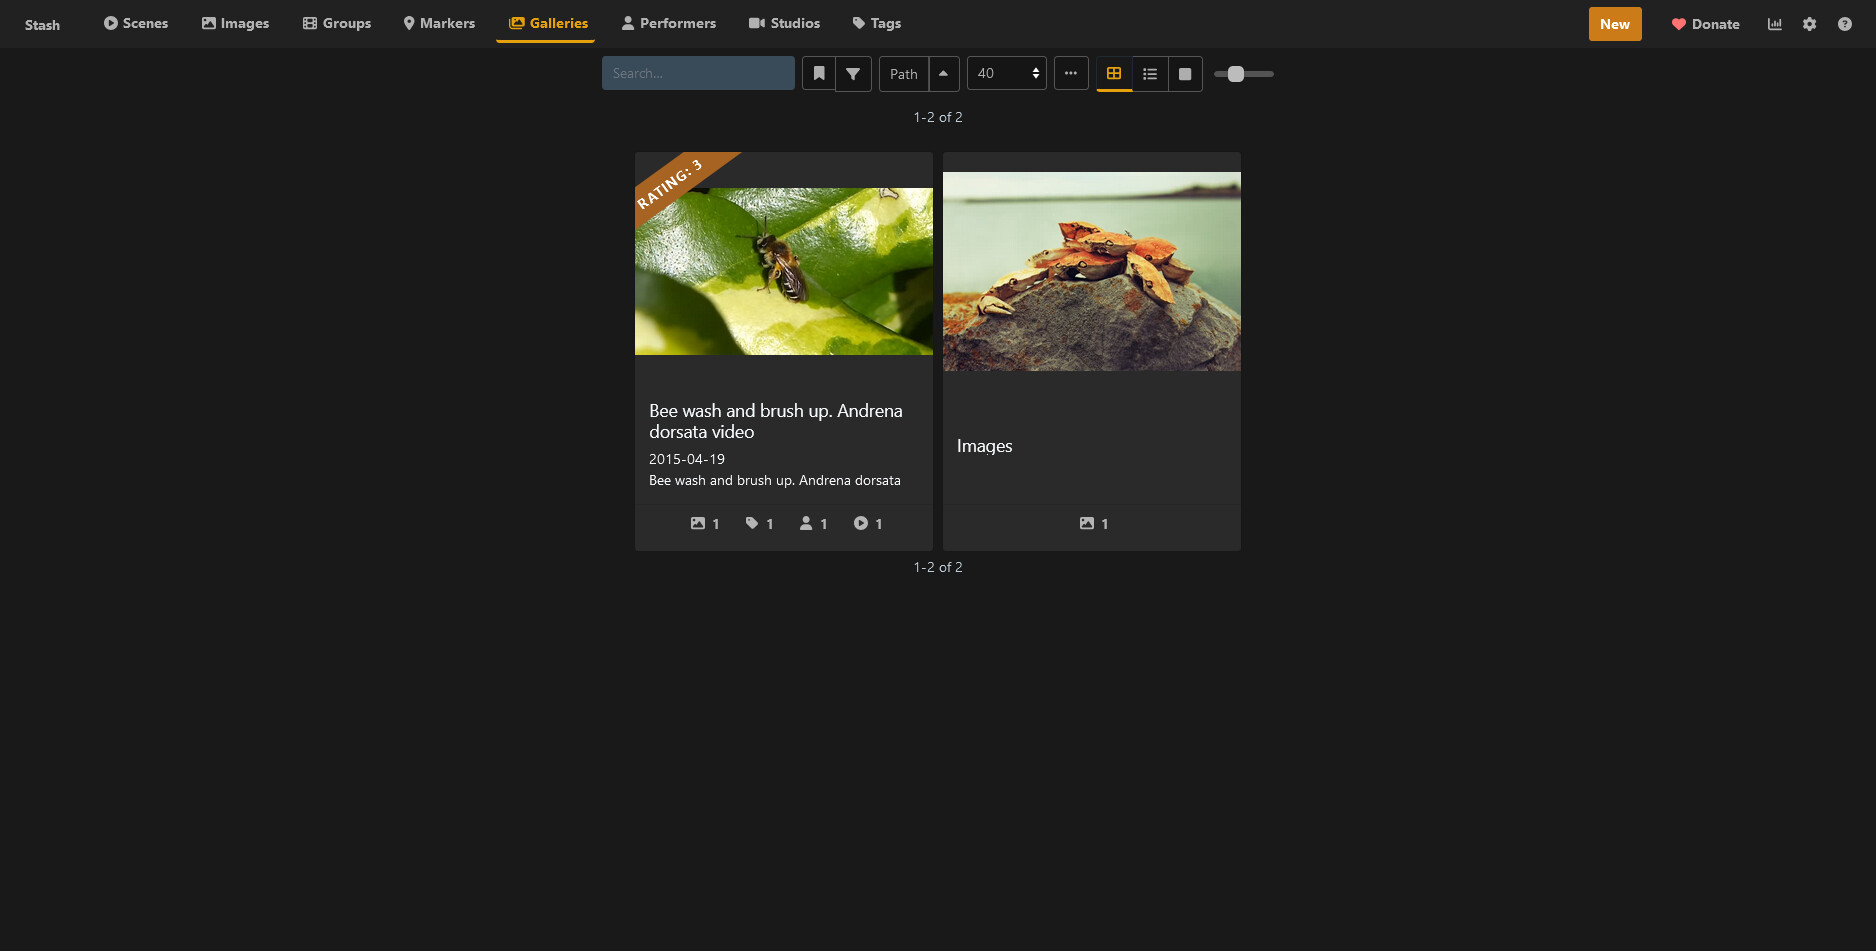Click the bottom '1-2 of 2' count
Screen dimensions: 1876x951
coord(938,567)
